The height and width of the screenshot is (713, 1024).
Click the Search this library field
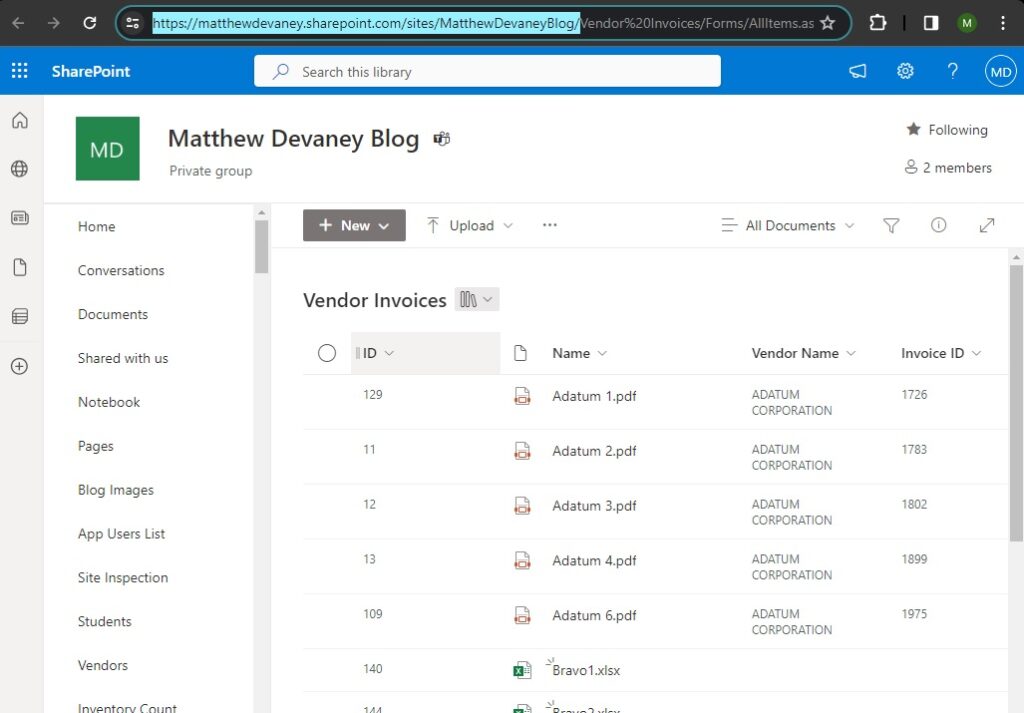(487, 71)
